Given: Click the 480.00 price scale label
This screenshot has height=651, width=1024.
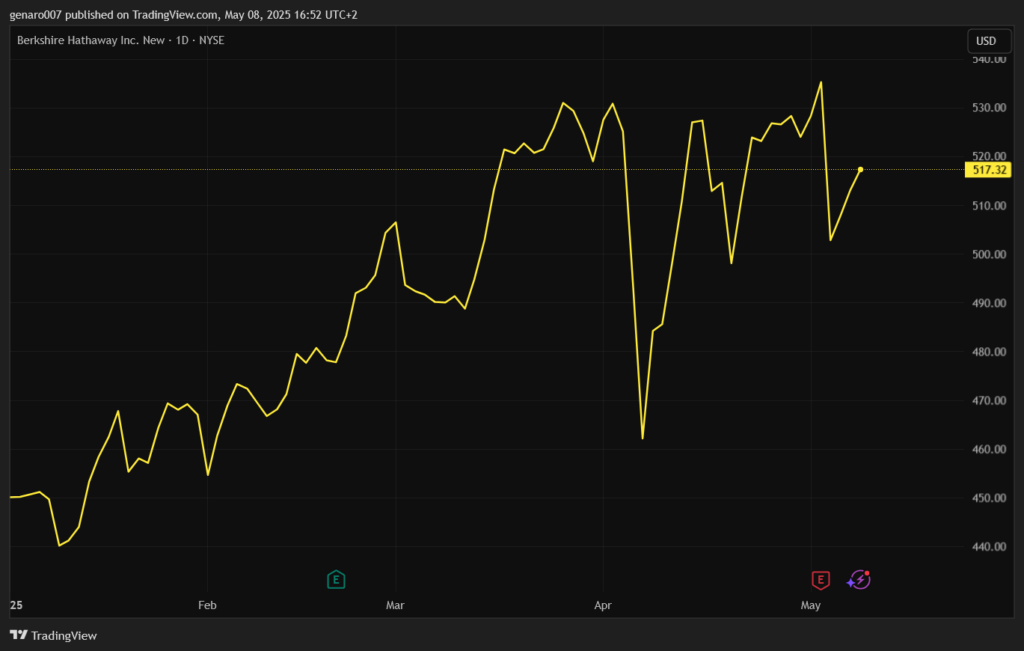Looking at the screenshot, I should [x=988, y=352].
